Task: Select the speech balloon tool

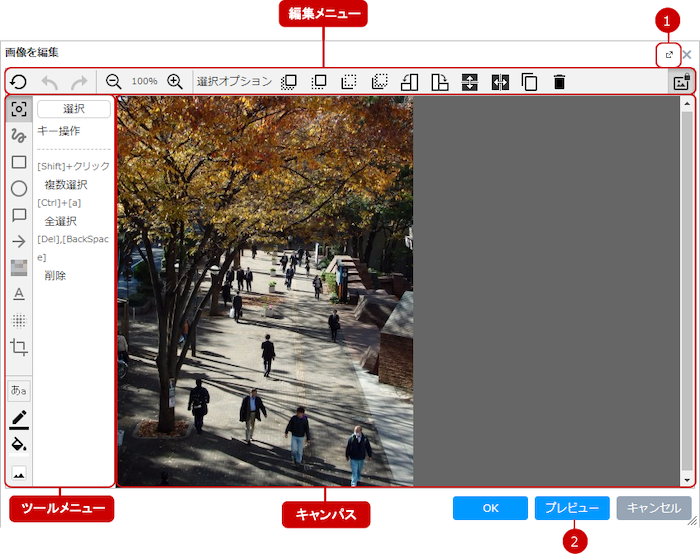Action: pyautogui.click(x=19, y=215)
